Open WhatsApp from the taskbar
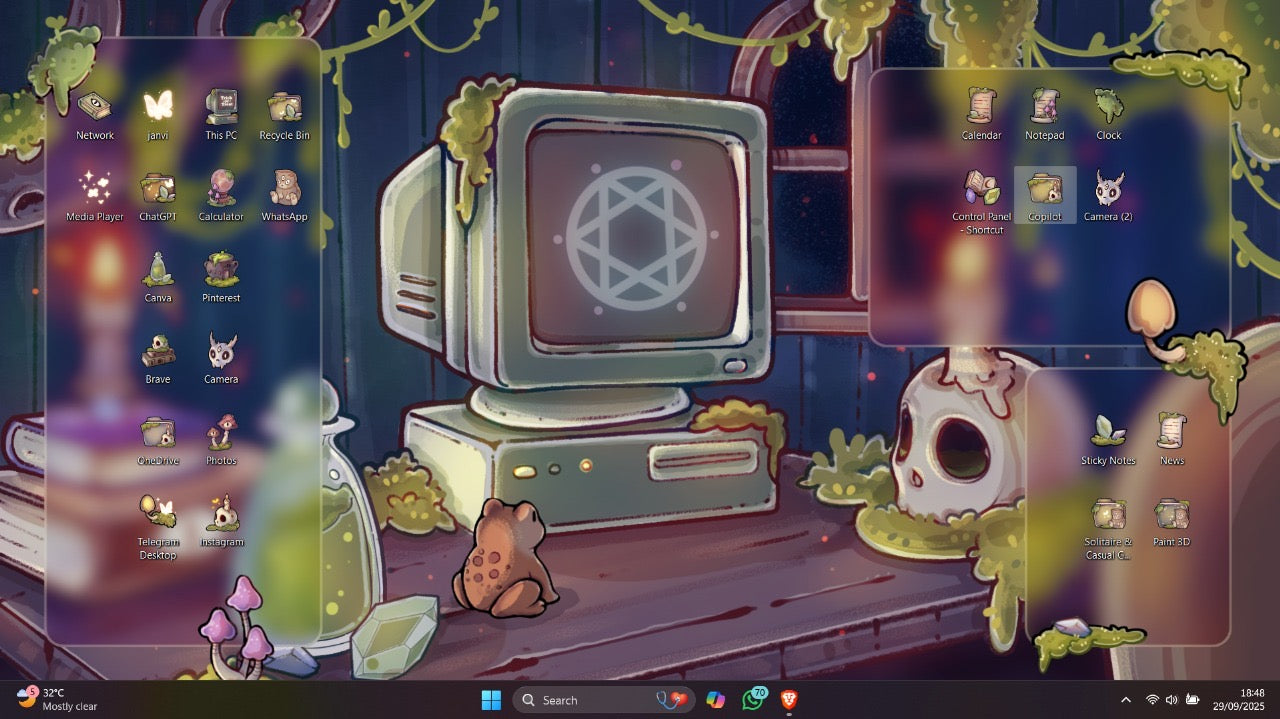This screenshot has width=1280, height=719. click(753, 700)
